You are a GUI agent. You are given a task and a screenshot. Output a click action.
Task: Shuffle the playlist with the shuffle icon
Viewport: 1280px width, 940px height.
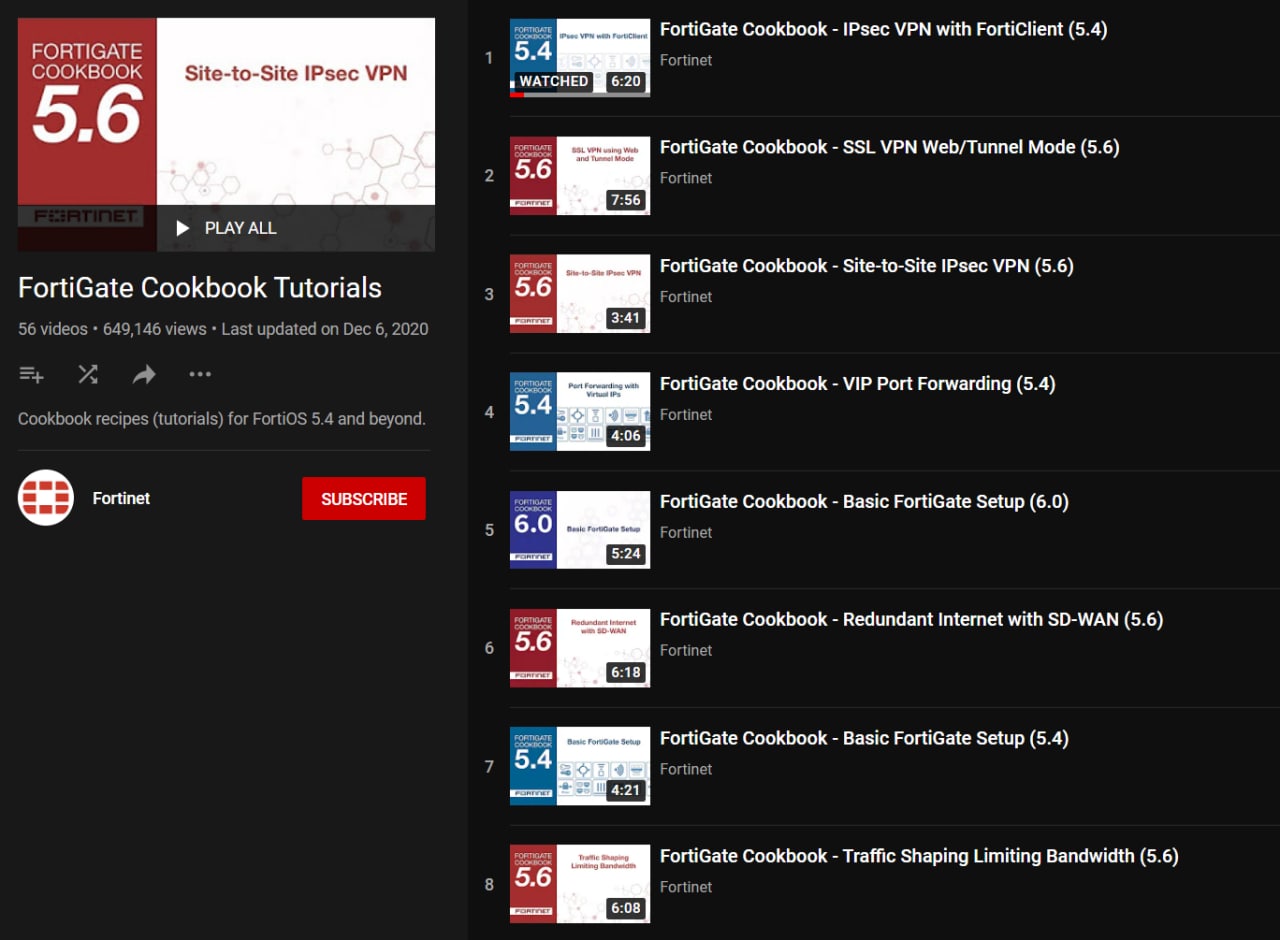(x=88, y=374)
